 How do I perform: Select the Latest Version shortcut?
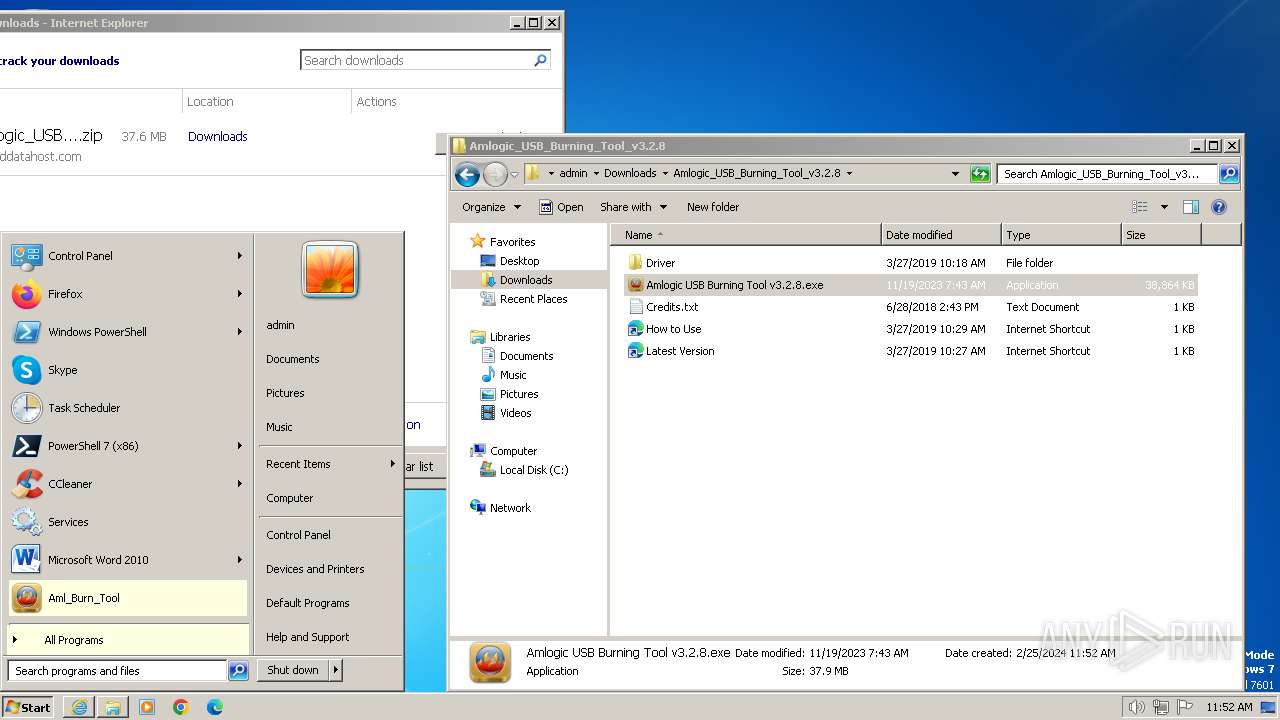[x=680, y=351]
